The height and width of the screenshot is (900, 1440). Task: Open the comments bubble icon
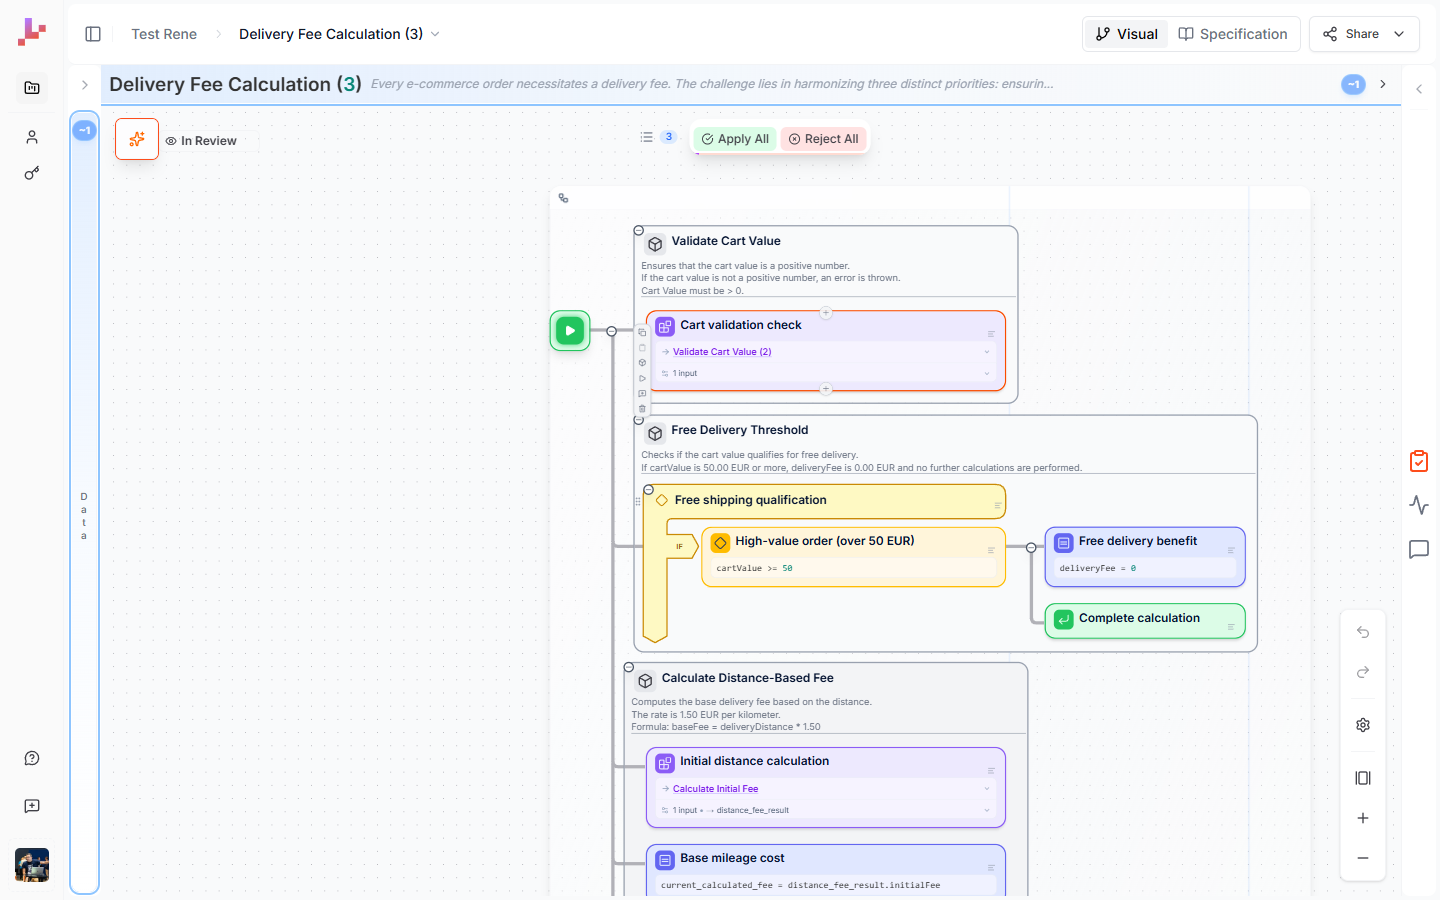(1418, 549)
